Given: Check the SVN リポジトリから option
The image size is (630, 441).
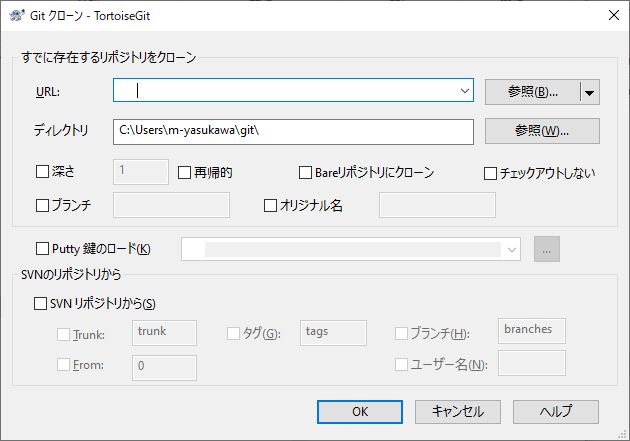Looking at the screenshot, I should (40, 303).
